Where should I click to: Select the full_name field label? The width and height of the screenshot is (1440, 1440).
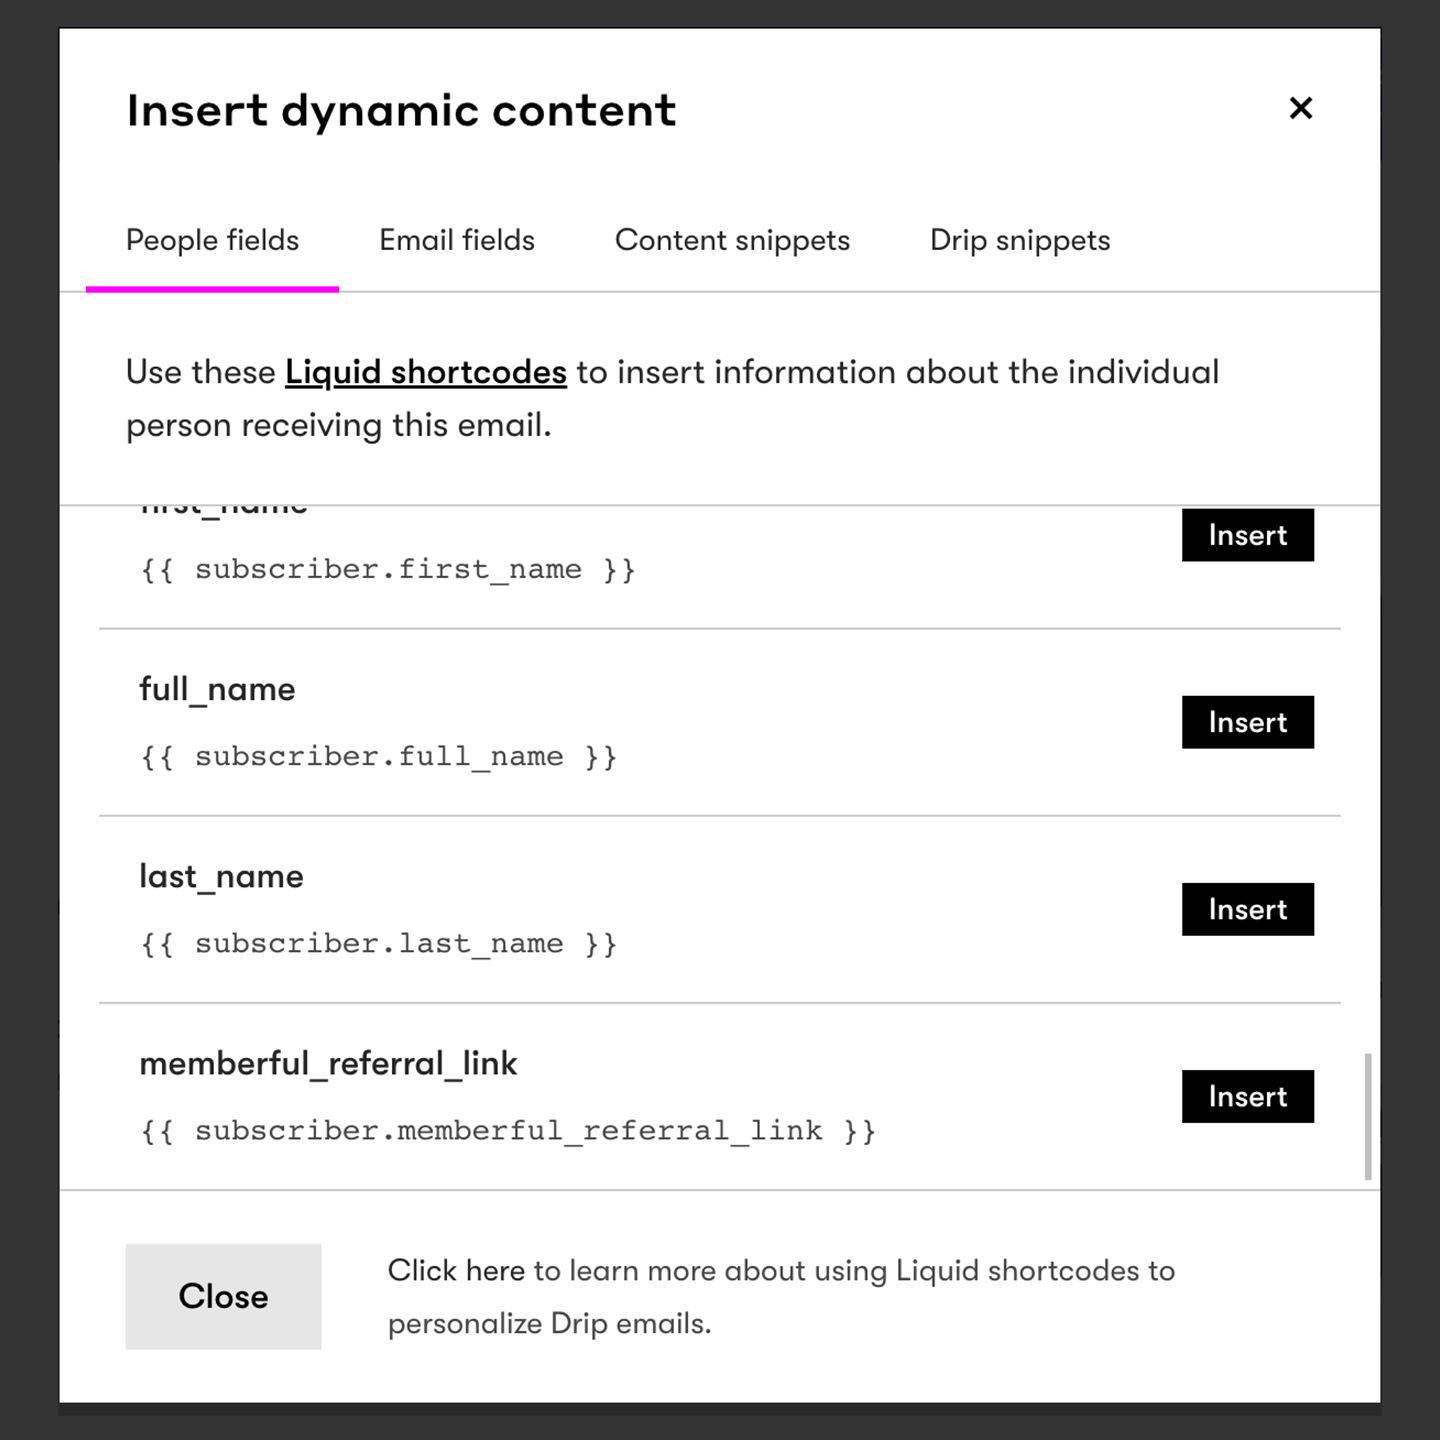(x=217, y=689)
